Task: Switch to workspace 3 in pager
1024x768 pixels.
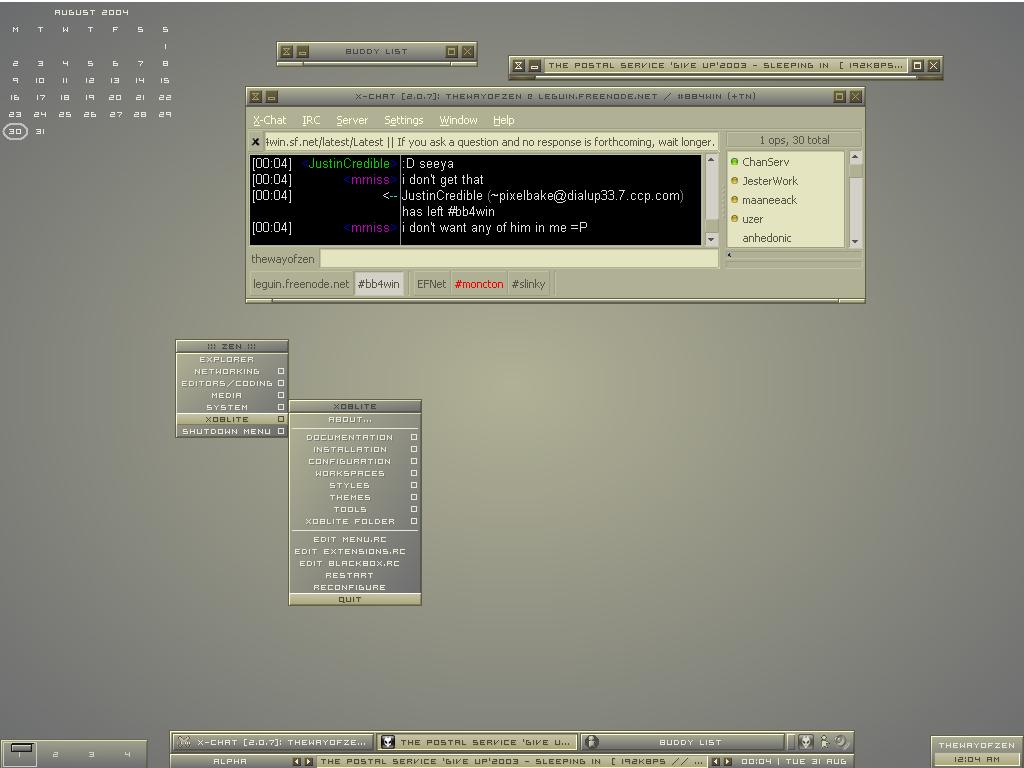Action: click(91, 754)
